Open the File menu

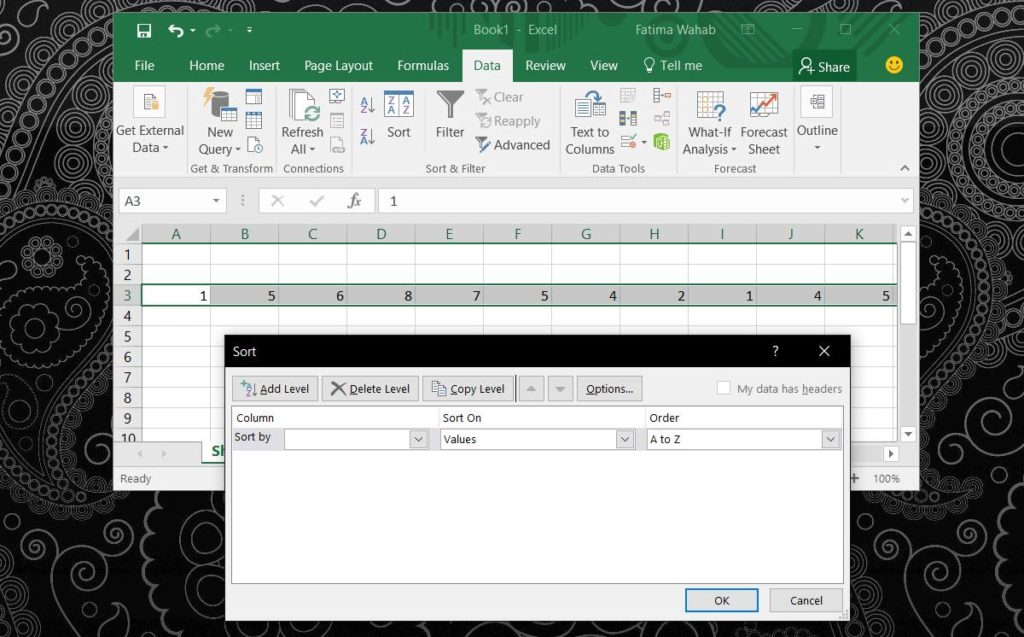tap(143, 65)
